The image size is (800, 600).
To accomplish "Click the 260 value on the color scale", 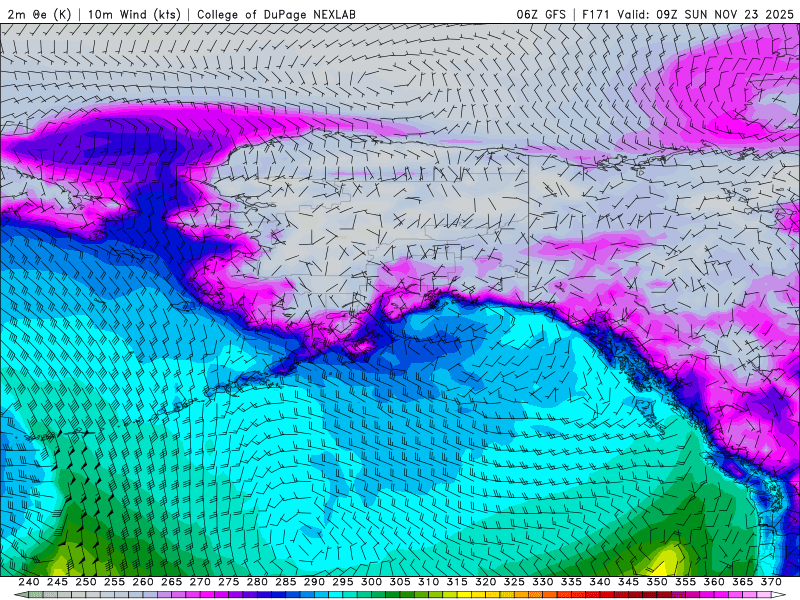I will 143,582.
